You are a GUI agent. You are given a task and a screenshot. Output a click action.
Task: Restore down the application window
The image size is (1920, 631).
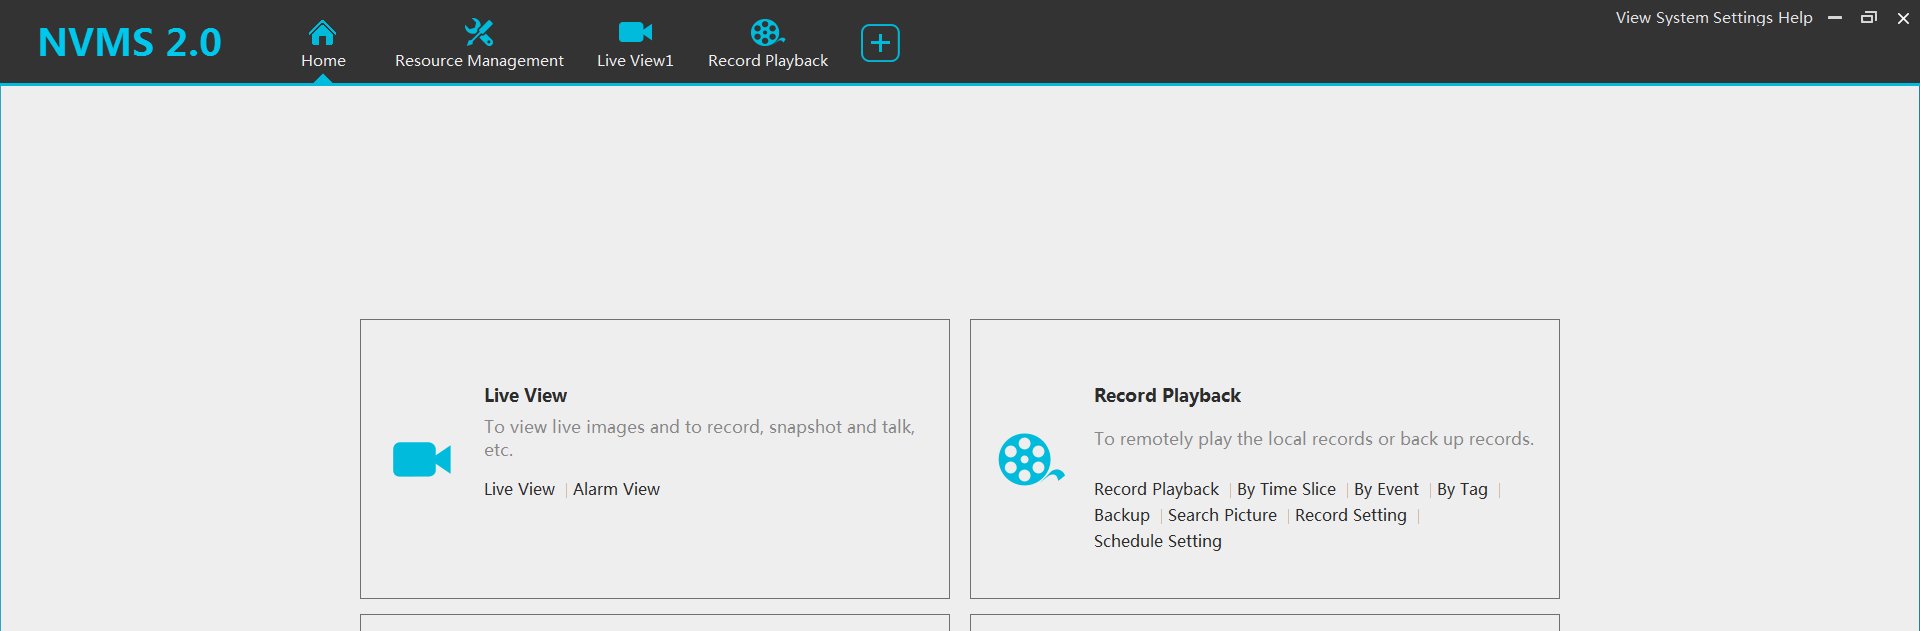coord(1868,18)
